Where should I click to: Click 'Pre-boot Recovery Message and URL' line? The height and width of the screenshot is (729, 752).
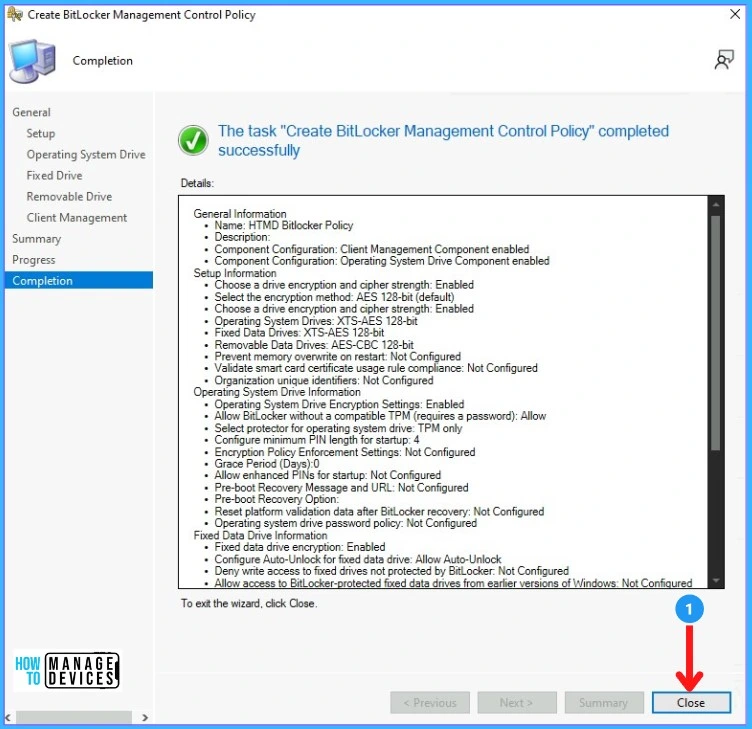[341, 487]
